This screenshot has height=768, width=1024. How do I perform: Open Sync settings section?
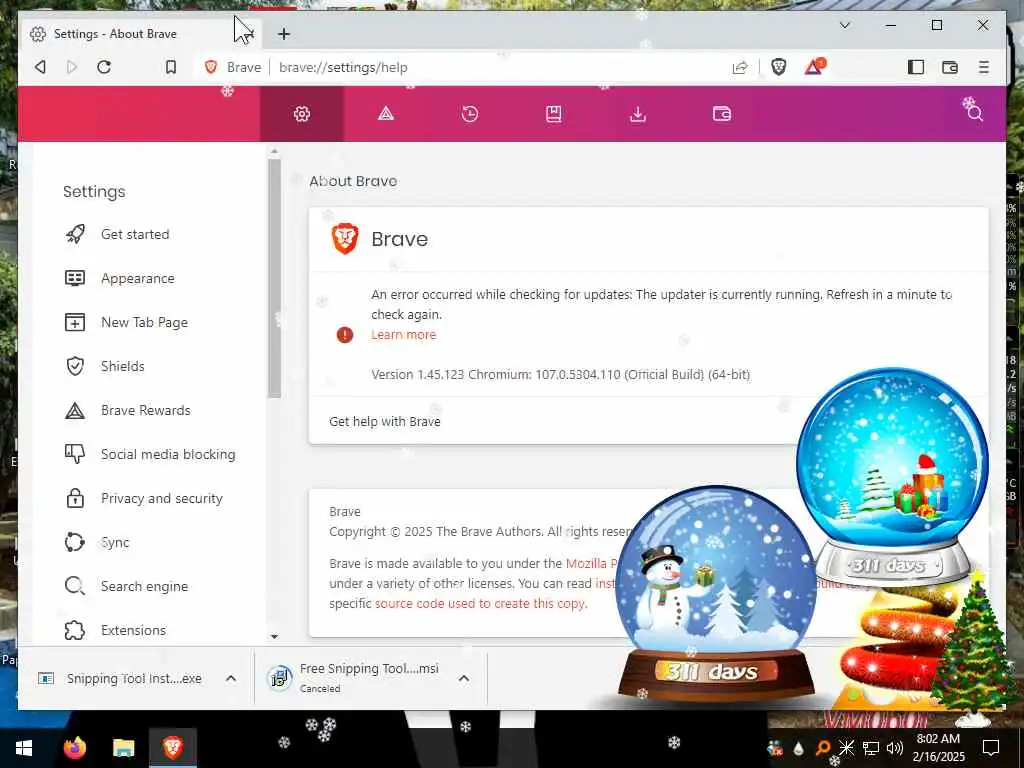pyautogui.click(x=115, y=542)
